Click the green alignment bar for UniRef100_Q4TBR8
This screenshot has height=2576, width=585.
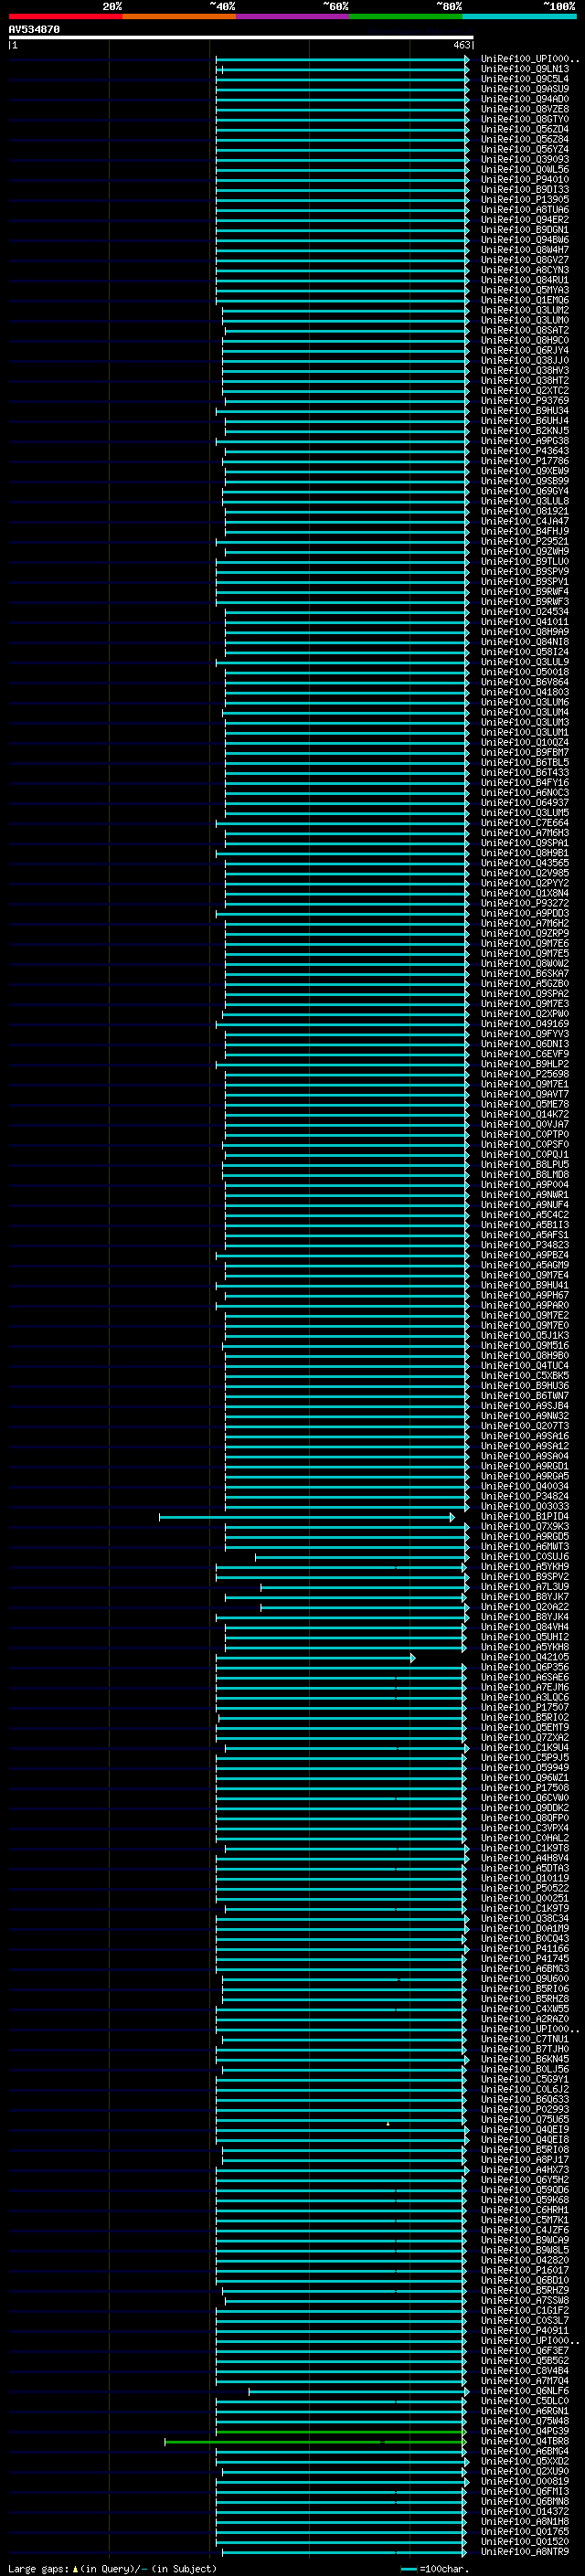[x=316, y=2441]
